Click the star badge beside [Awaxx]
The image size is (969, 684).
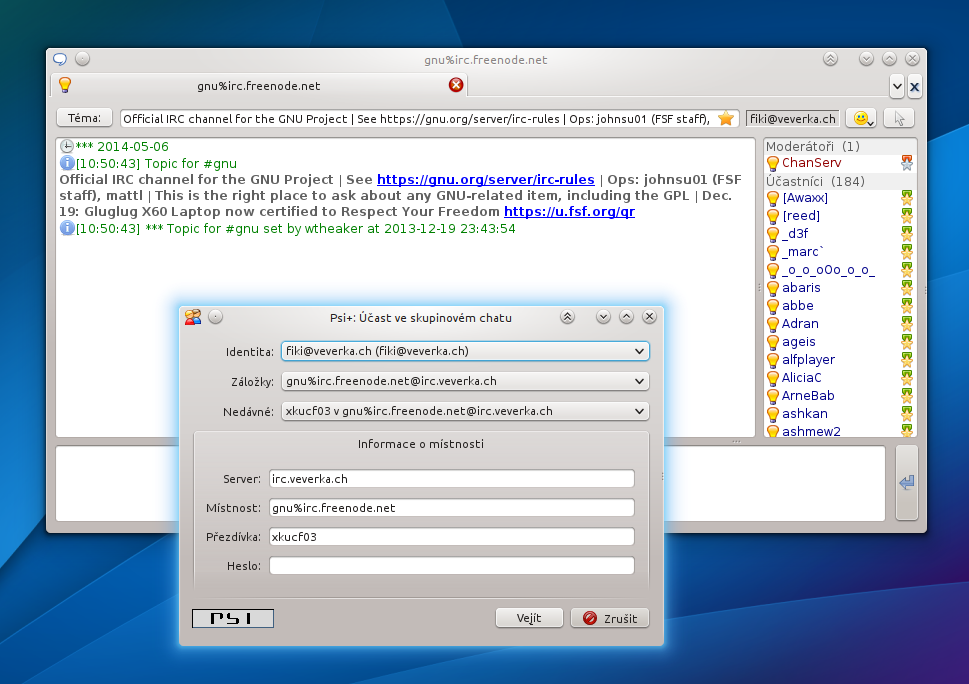907,198
